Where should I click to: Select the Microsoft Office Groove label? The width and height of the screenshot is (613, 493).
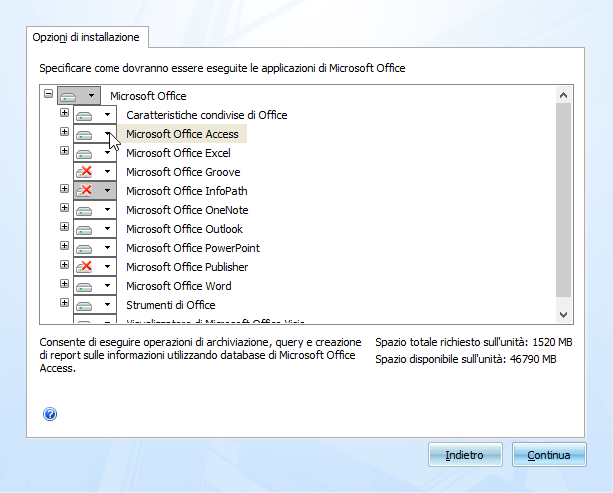click(x=183, y=172)
